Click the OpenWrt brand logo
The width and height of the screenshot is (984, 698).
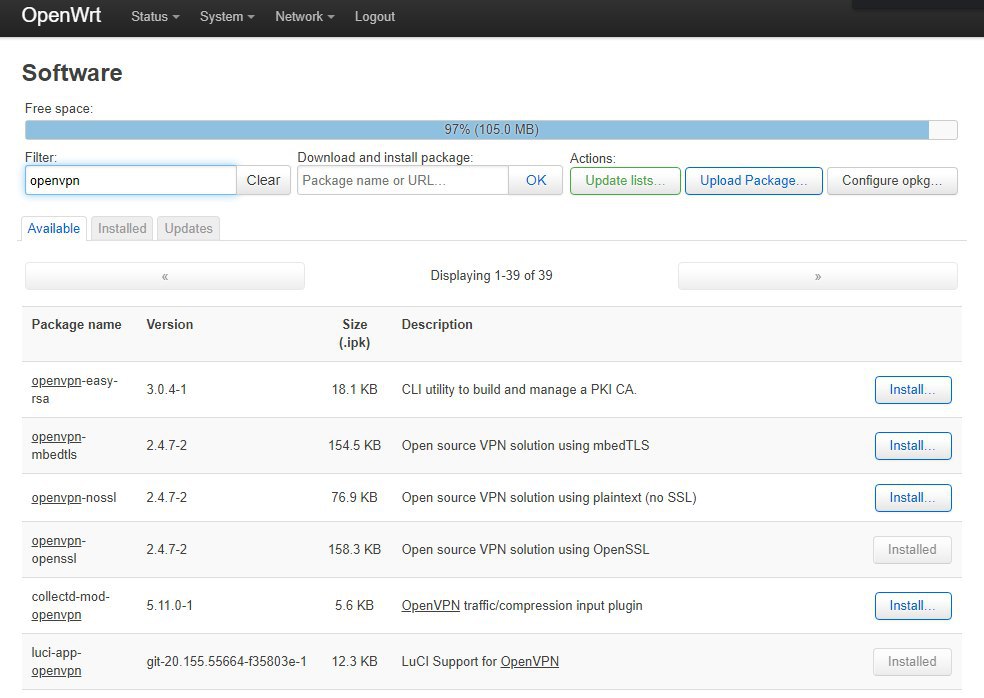61,15
